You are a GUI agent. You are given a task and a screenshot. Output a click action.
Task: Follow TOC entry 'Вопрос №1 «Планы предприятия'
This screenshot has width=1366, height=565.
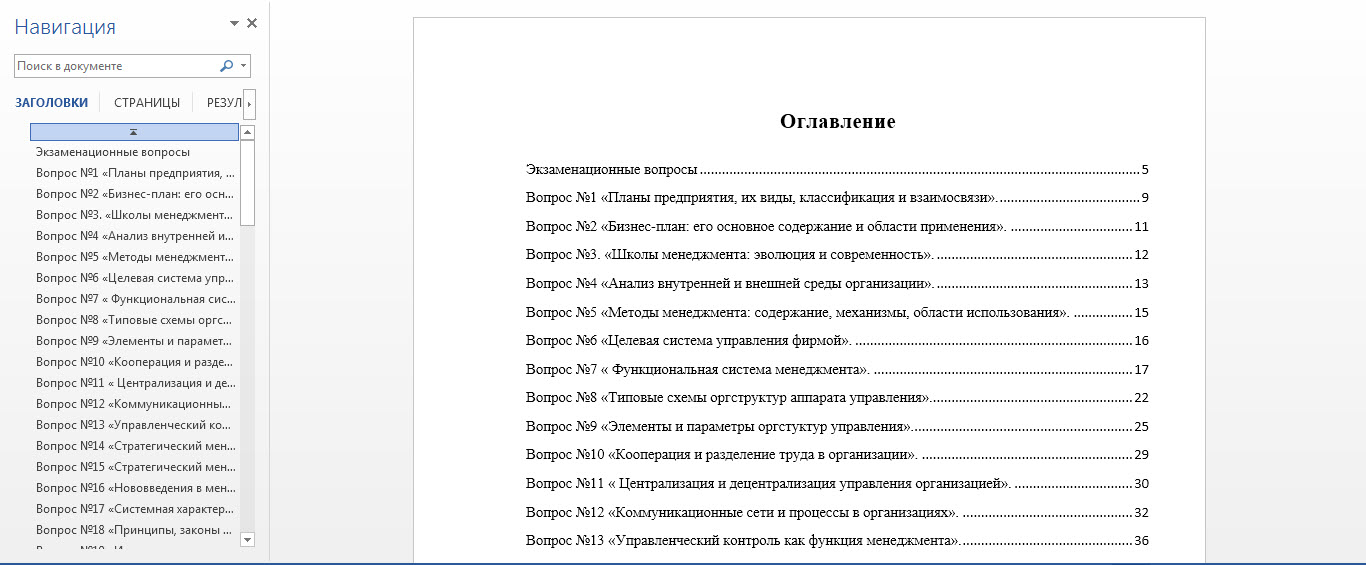pos(838,198)
